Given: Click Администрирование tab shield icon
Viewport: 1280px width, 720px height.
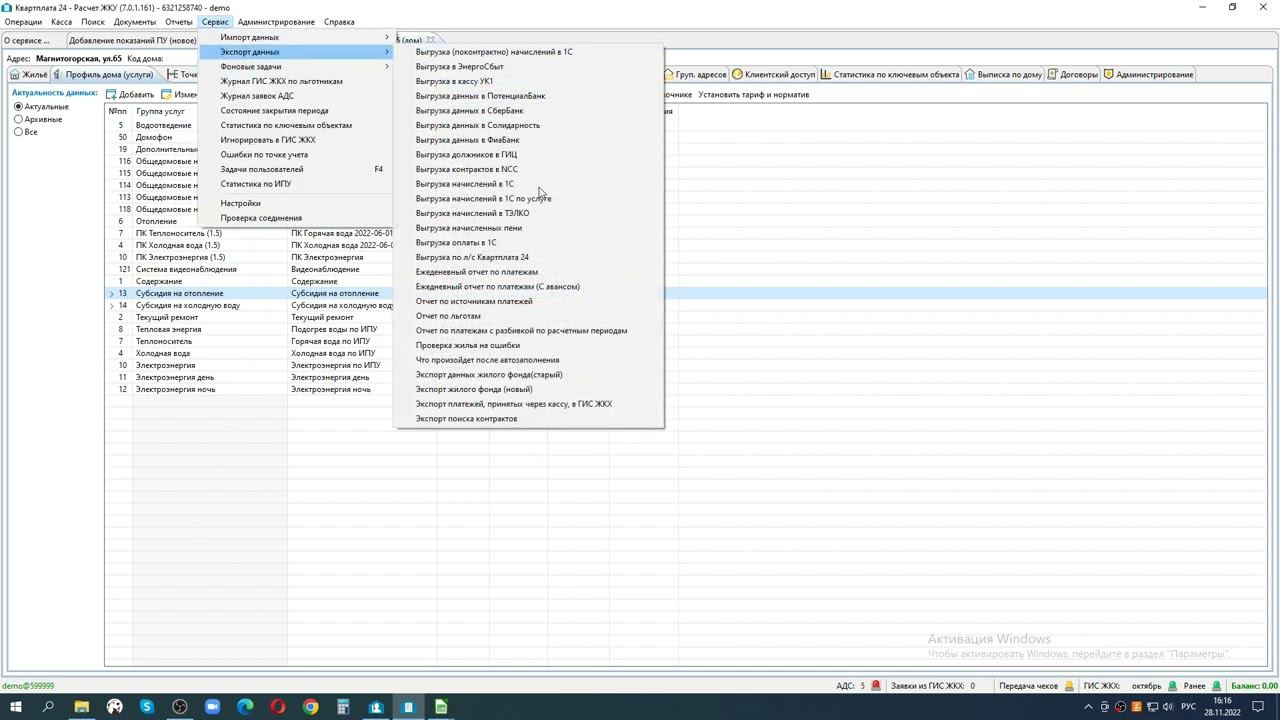Looking at the screenshot, I should click(x=1109, y=75).
